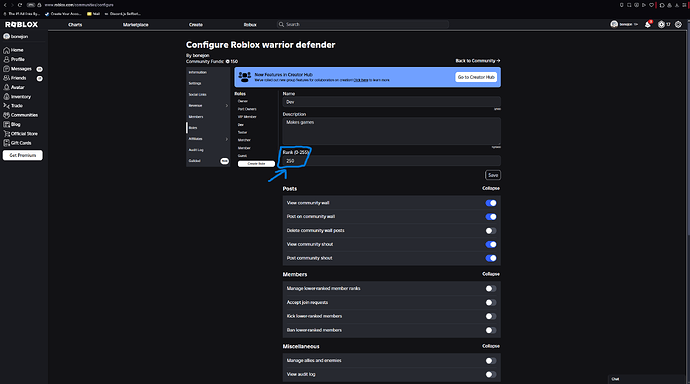This screenshot has width=690, height=384.
Task: Select the Owner role
Action: point(243,101)
